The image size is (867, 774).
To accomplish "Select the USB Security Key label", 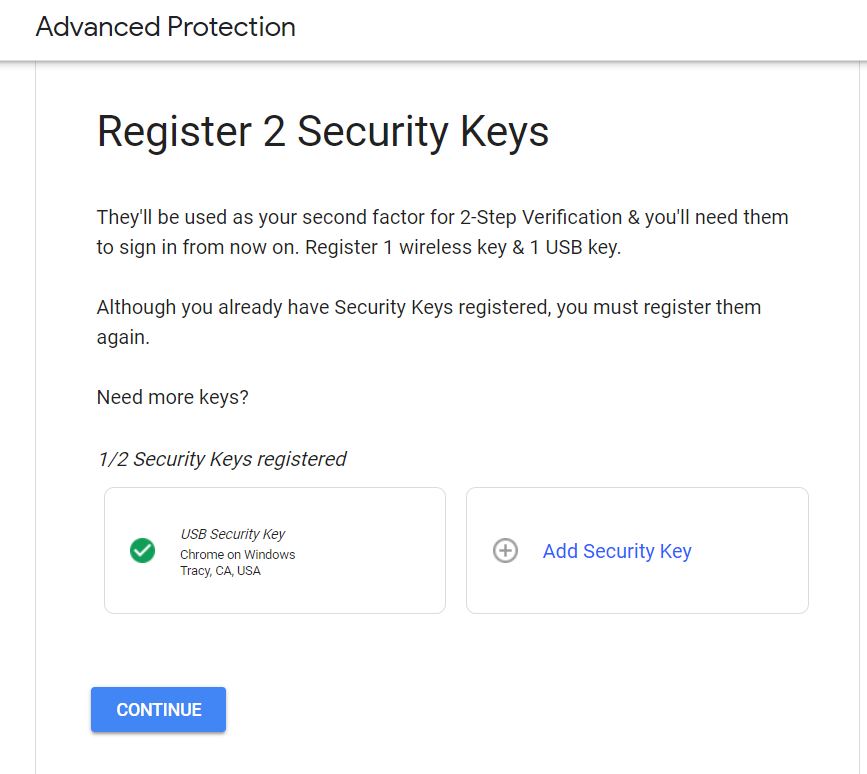I will pos(233,534).
